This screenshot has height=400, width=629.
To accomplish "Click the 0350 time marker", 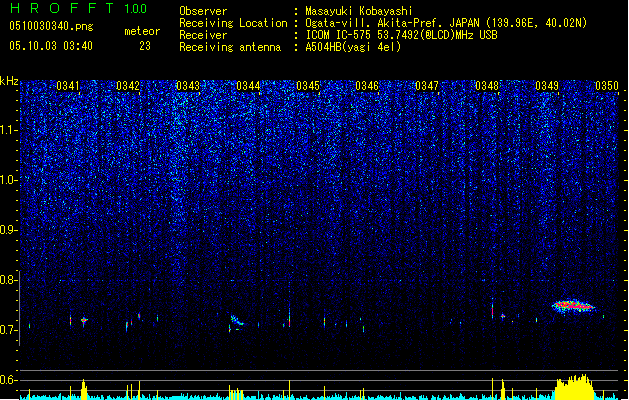I will pyautogui.click(x=607, y=86).
